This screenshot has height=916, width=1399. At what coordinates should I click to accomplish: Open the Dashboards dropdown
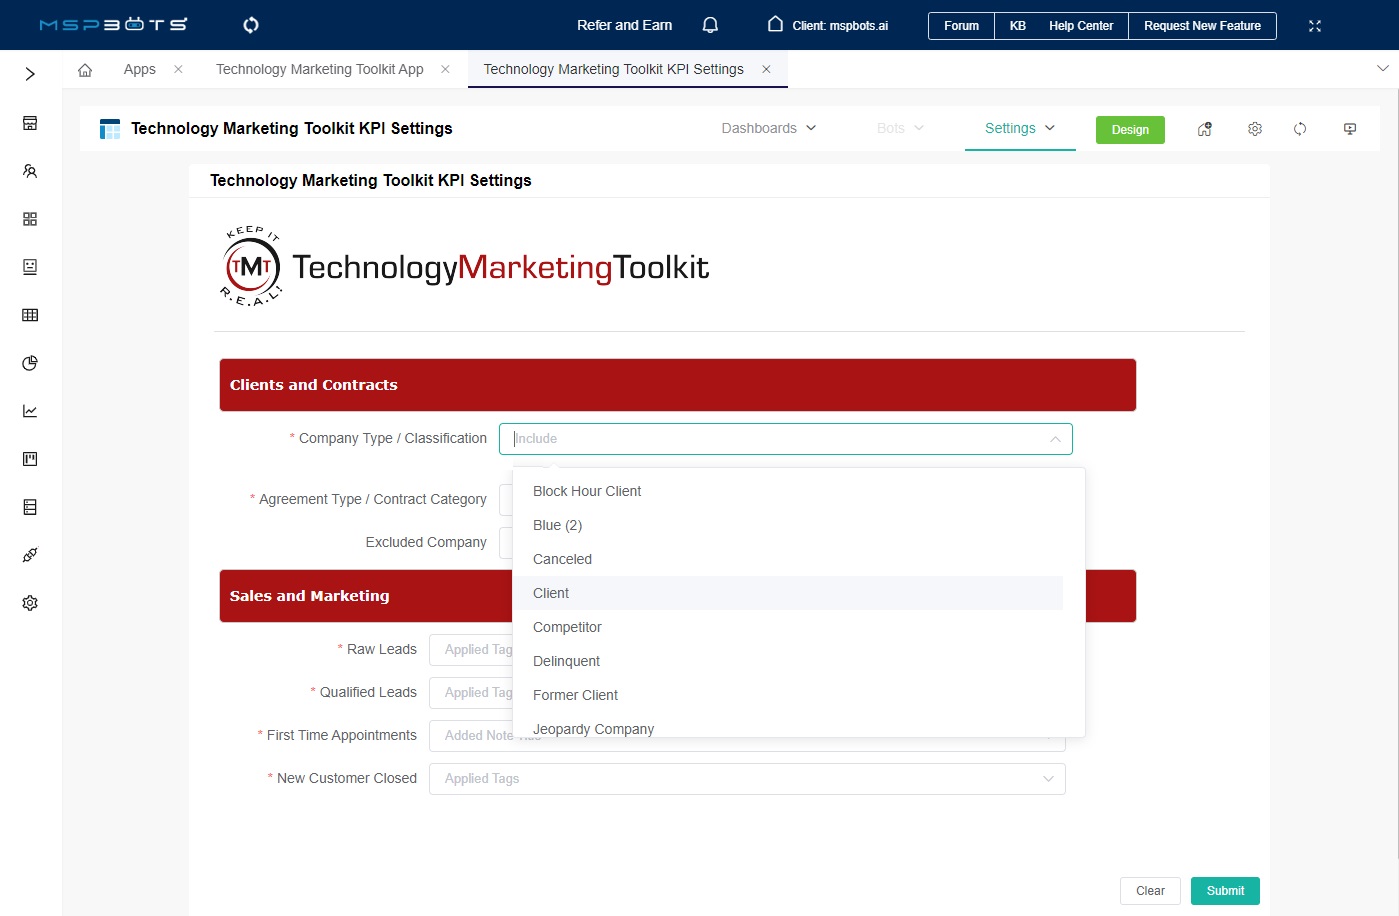click(768, 128)
